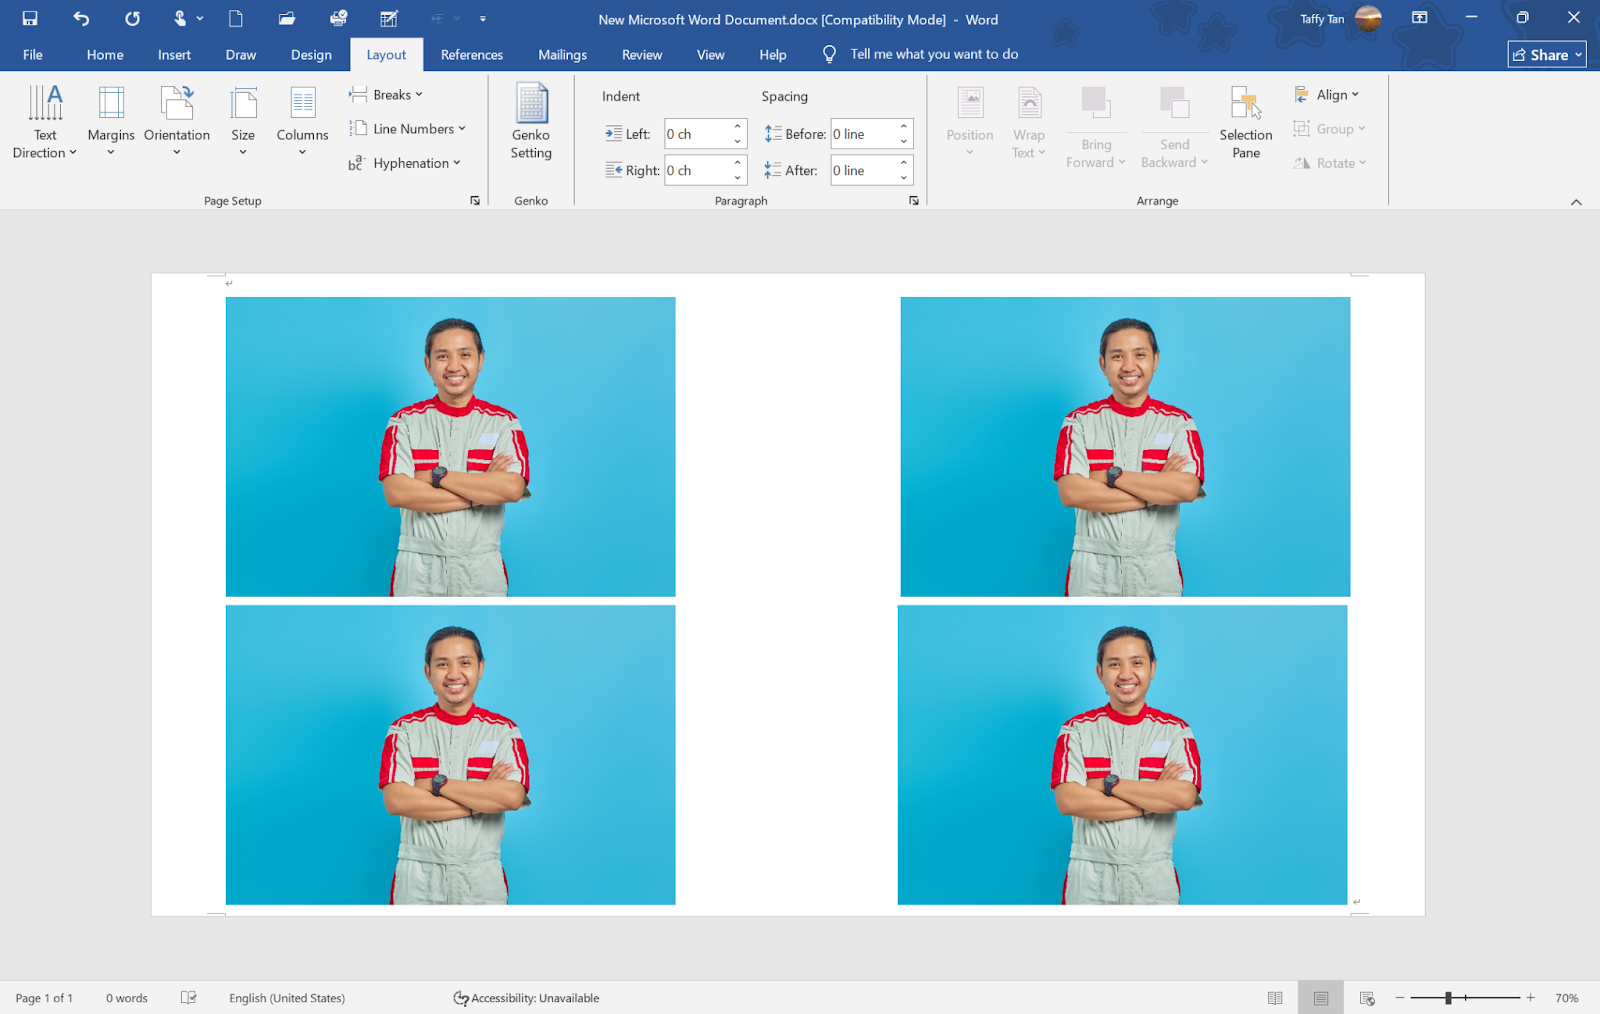Undo the last action
The image size is (1600, 1014).
[x=81, y=18]
